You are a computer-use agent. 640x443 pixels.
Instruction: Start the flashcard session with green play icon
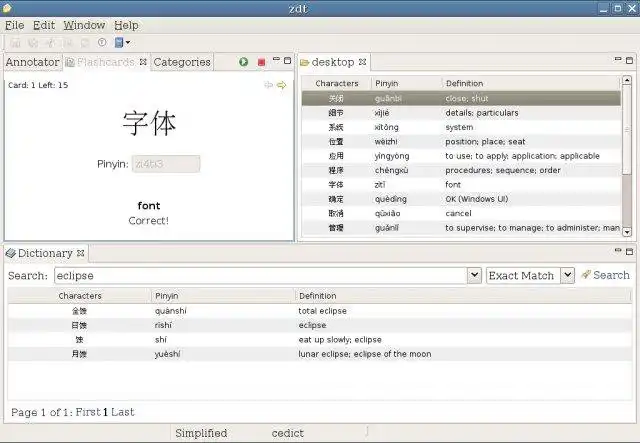(243, 62)
